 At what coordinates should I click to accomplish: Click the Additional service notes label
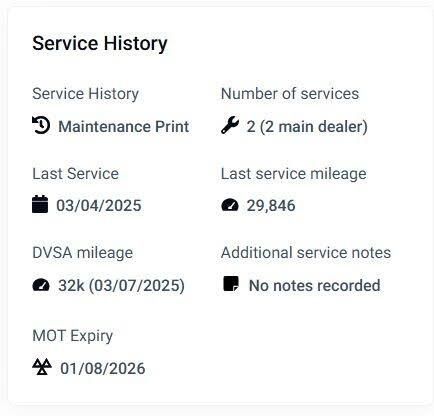click(x=306, y=253)
